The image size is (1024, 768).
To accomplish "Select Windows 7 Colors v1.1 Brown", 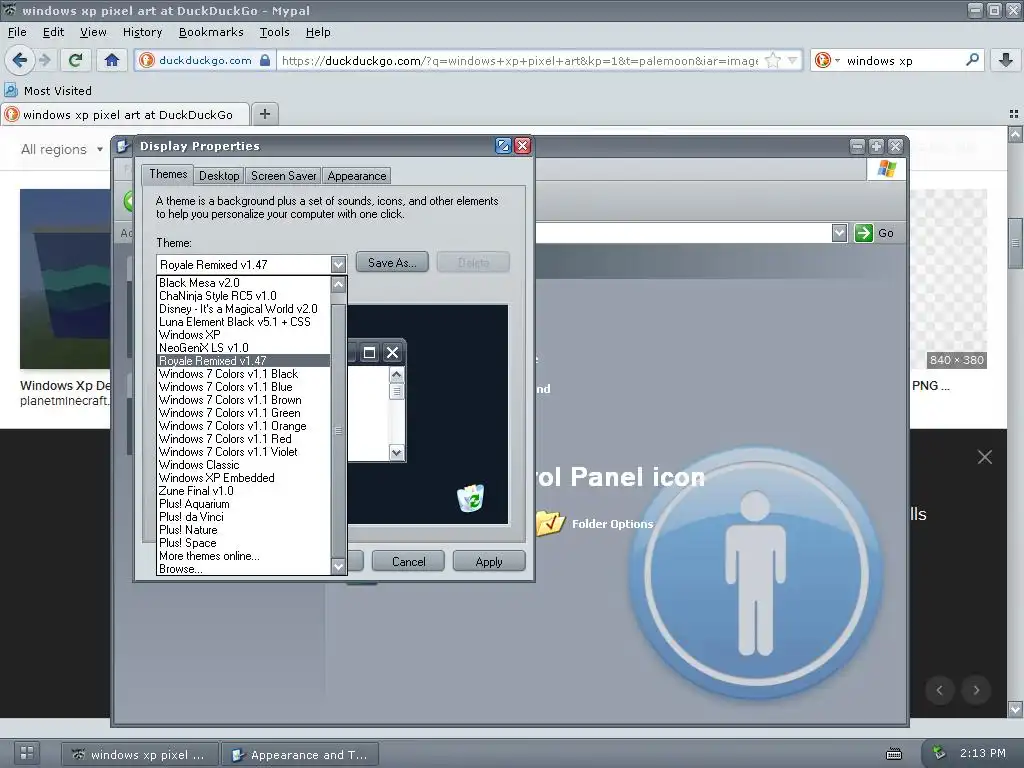I will point(244,400).
